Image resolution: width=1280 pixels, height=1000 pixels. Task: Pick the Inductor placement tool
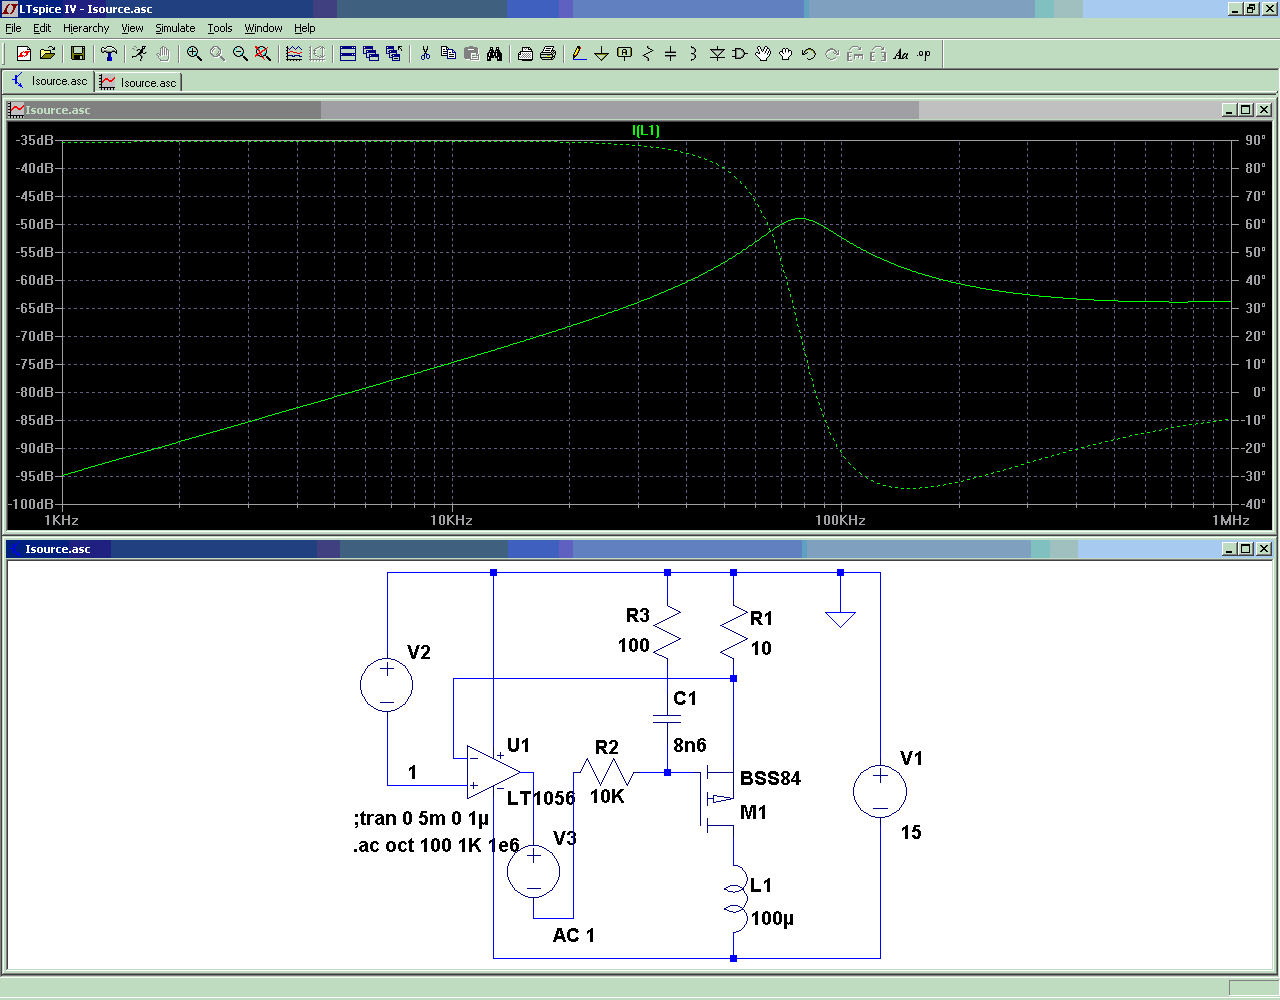[x=694, y=54]
